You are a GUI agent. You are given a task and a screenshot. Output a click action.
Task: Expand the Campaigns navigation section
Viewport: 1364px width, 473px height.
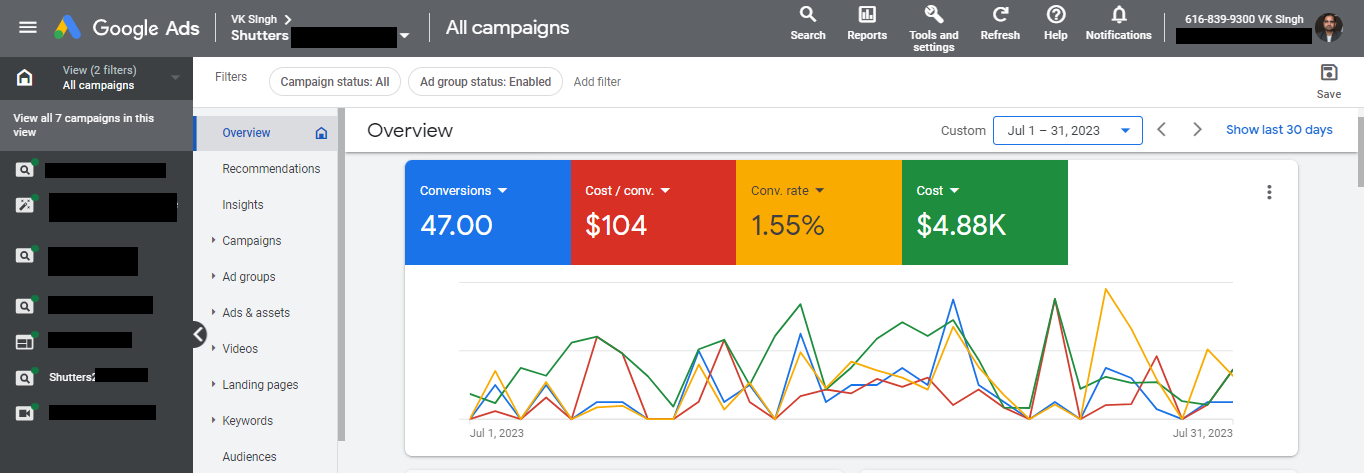tap(214, 241)
